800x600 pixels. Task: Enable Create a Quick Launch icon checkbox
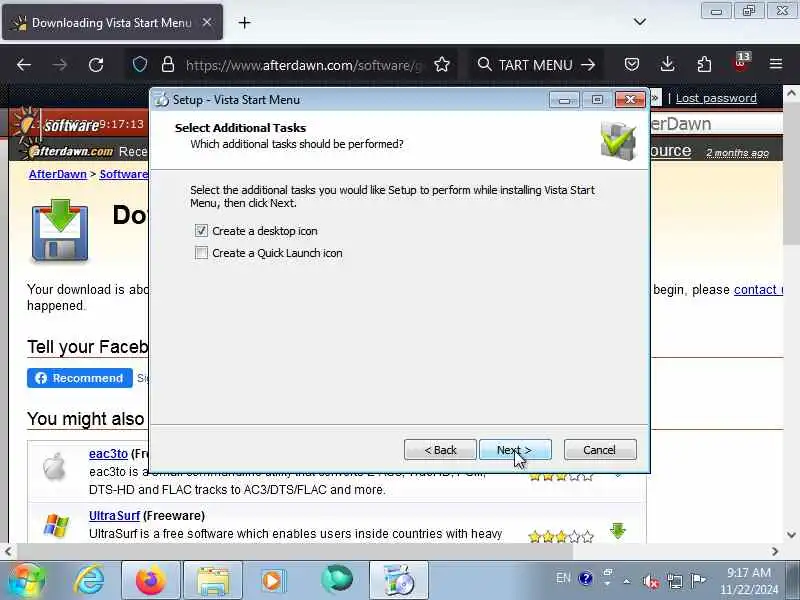pos(202,253)
